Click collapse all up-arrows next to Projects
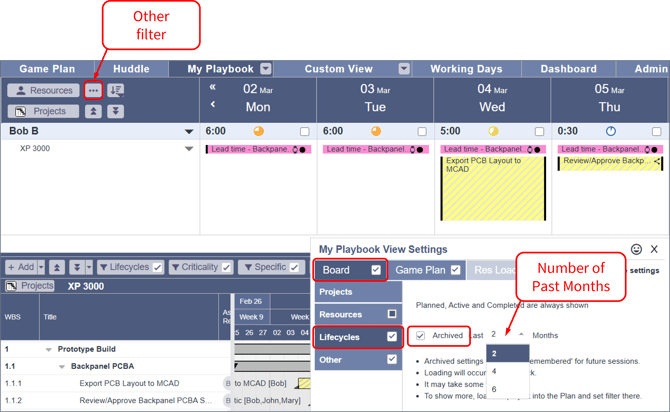This screenshot has width=670, height=412. click(x=93, y=111)
